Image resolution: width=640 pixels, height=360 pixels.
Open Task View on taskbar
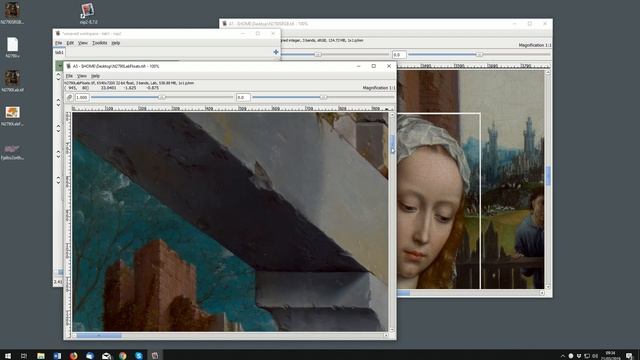coord(24,356)
